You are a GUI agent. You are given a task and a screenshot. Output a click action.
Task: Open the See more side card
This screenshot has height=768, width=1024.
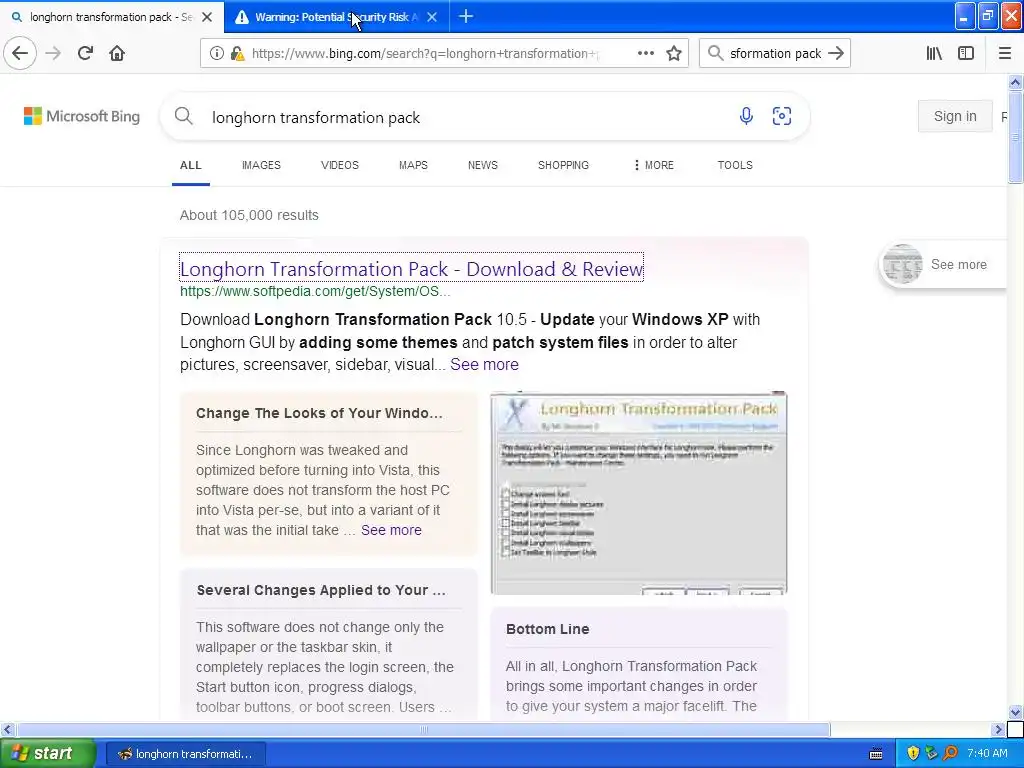[x=942, y=264]
